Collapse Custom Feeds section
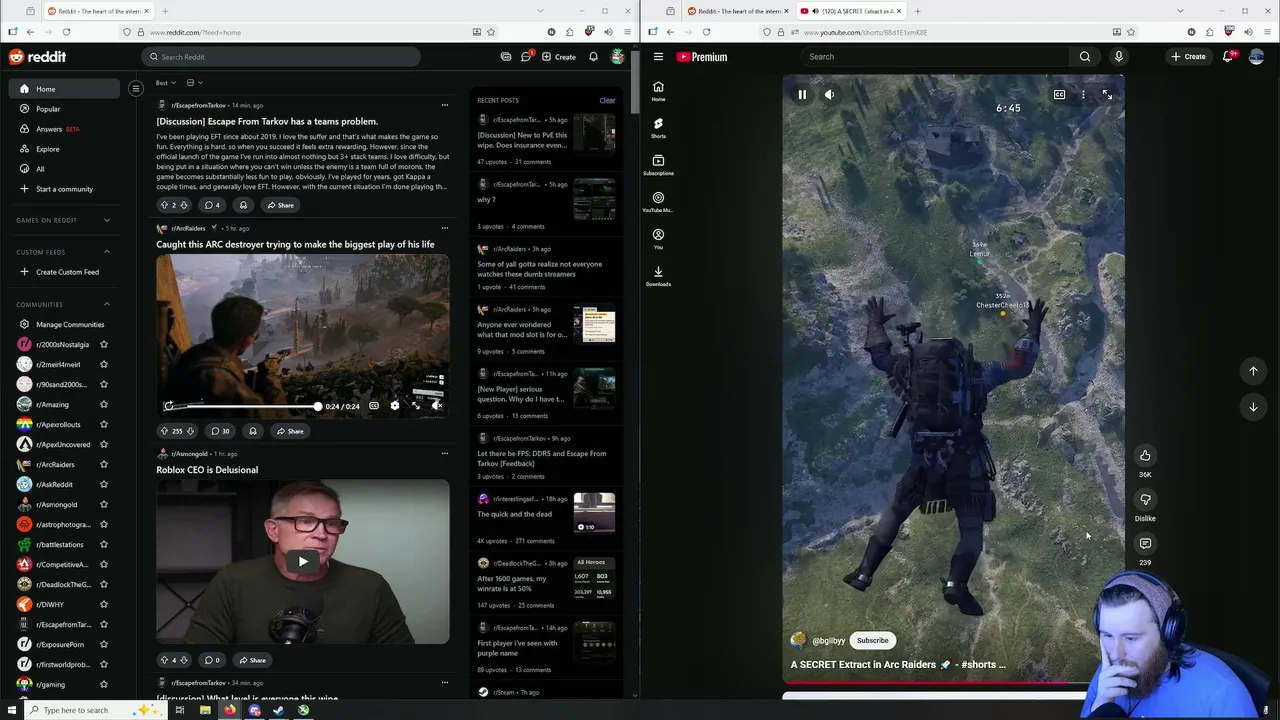The image size is (1280, 720). click(x=107, y=252)
